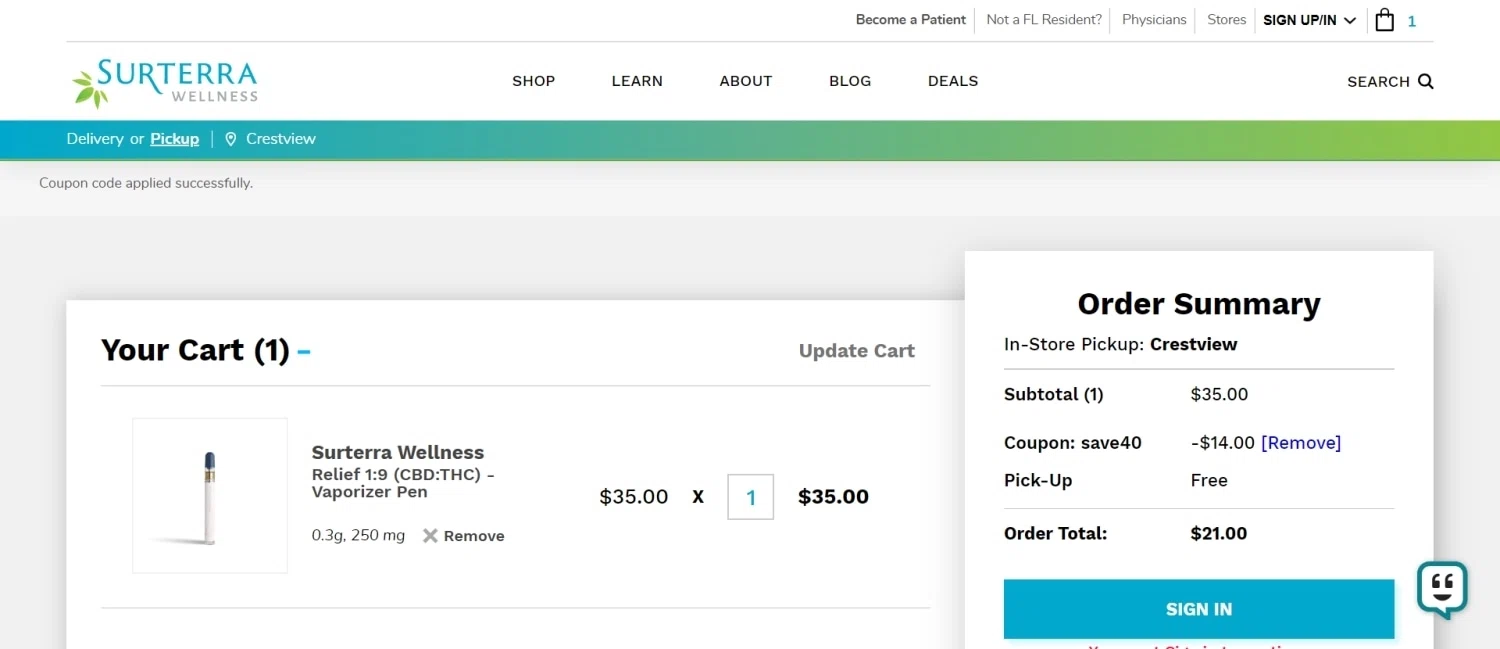Switch to Pickup option link
Viewport: 1500px width, 649px height.
[x=174, y=139]
